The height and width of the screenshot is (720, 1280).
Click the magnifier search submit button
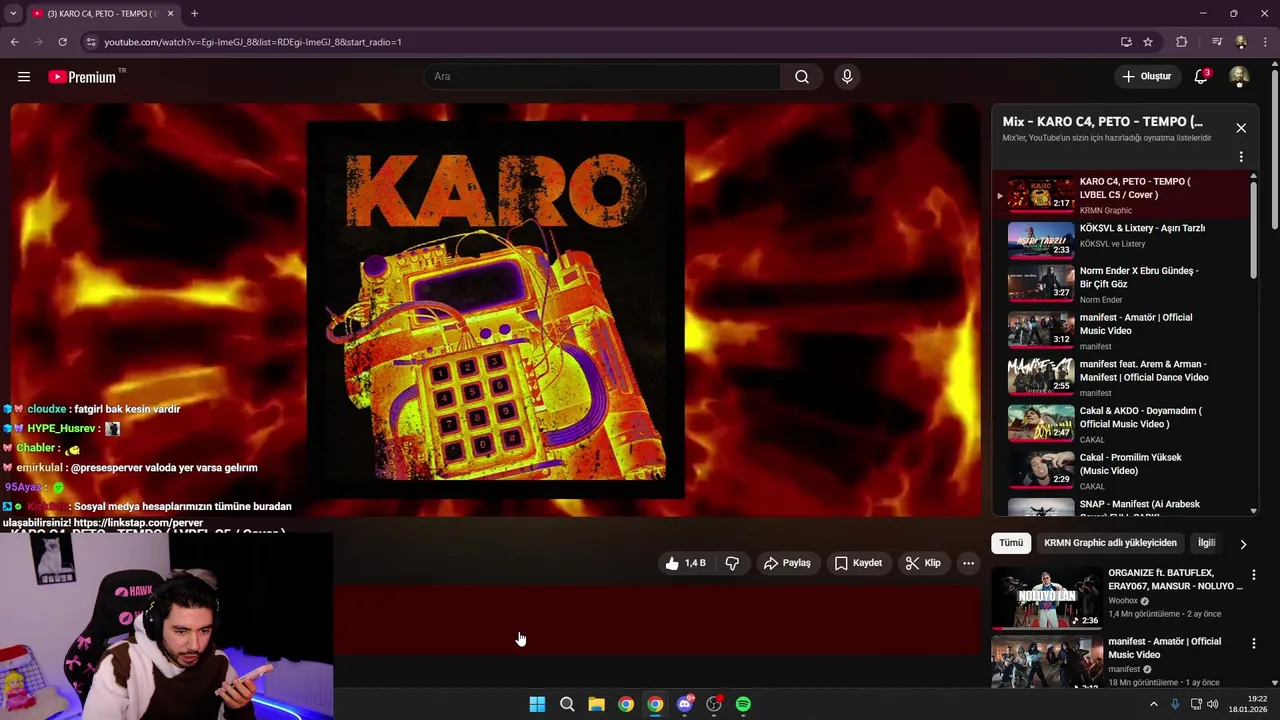coord(802,77)
